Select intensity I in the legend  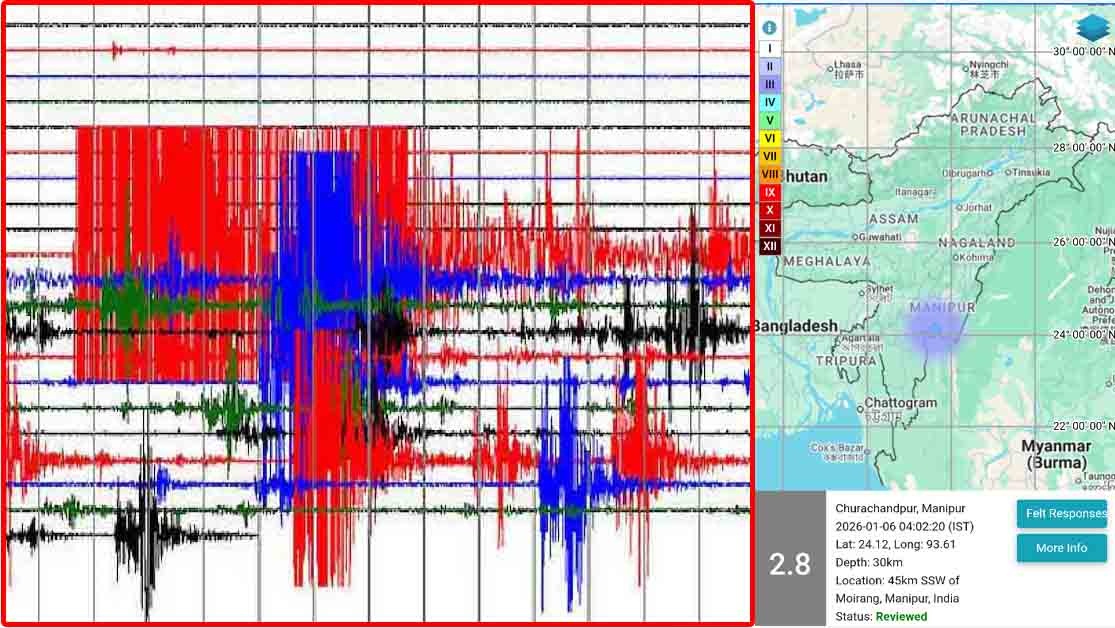[769, 48]
